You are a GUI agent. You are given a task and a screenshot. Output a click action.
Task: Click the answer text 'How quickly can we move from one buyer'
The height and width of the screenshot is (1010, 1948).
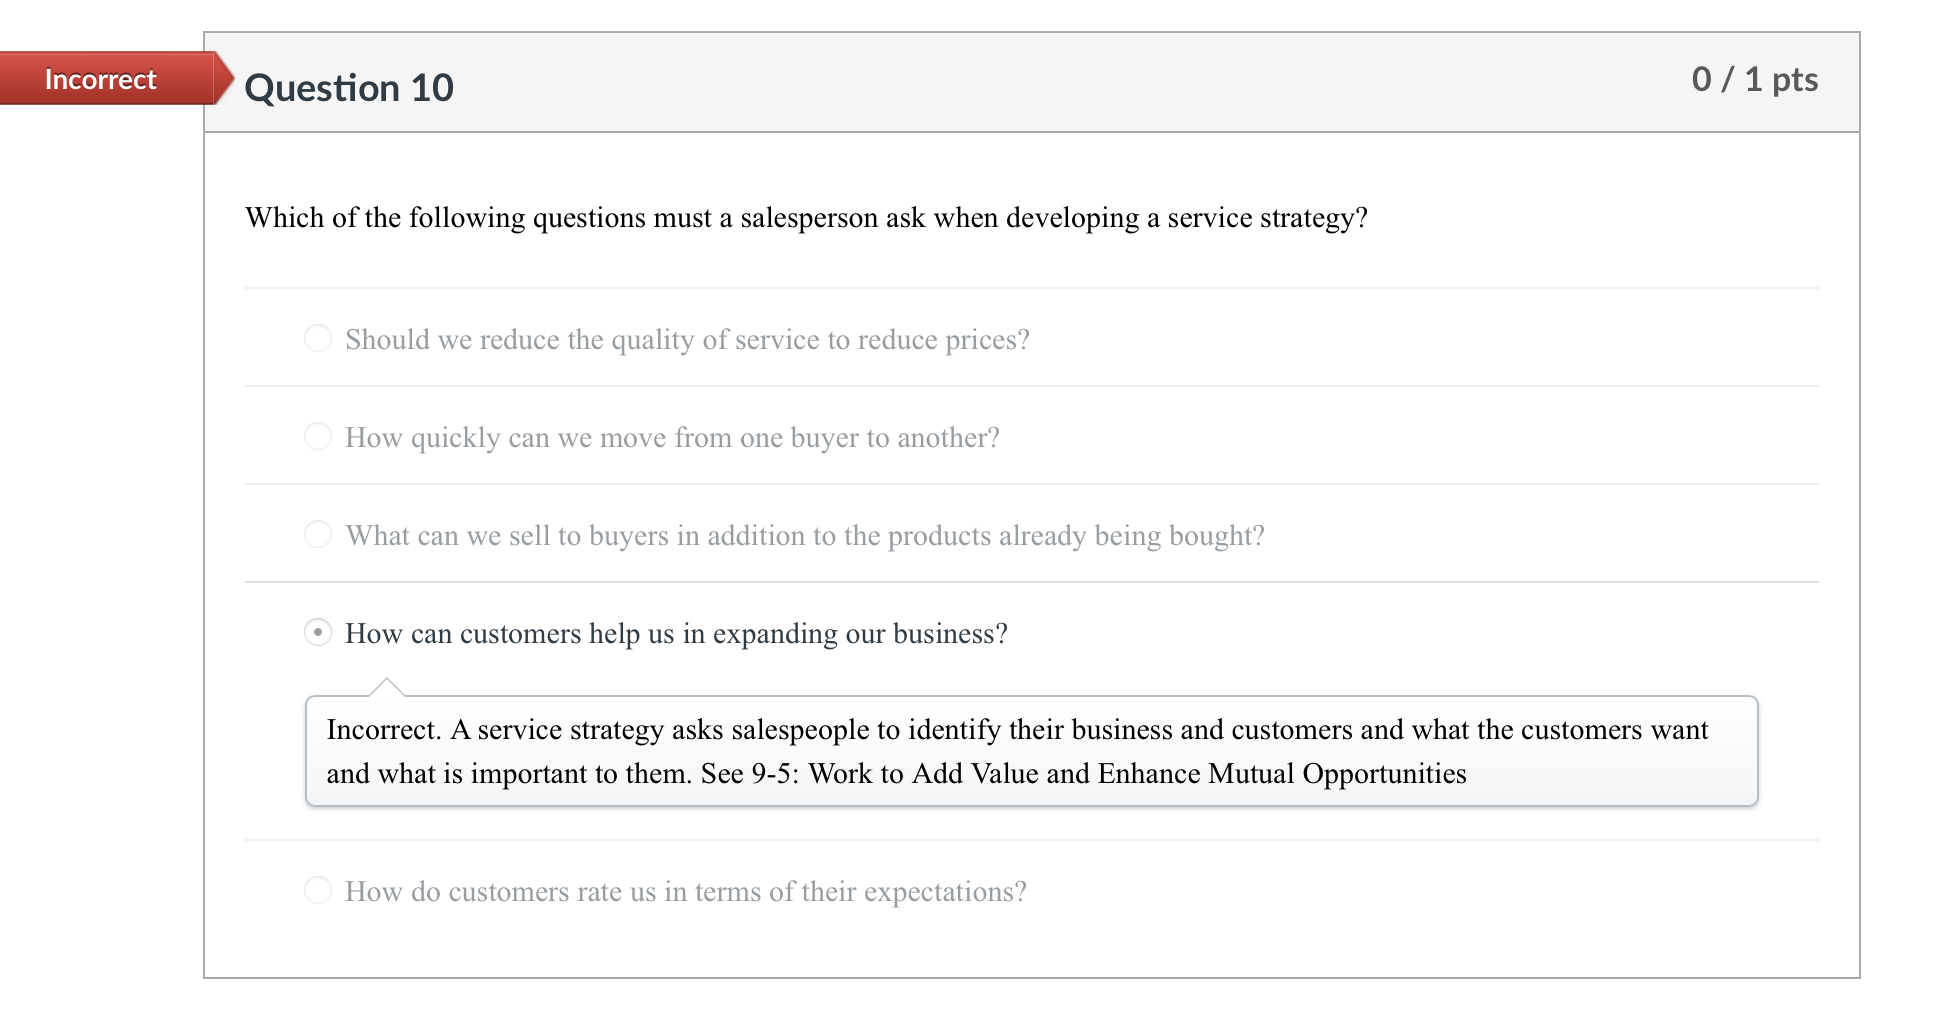(x=672, y=437)
